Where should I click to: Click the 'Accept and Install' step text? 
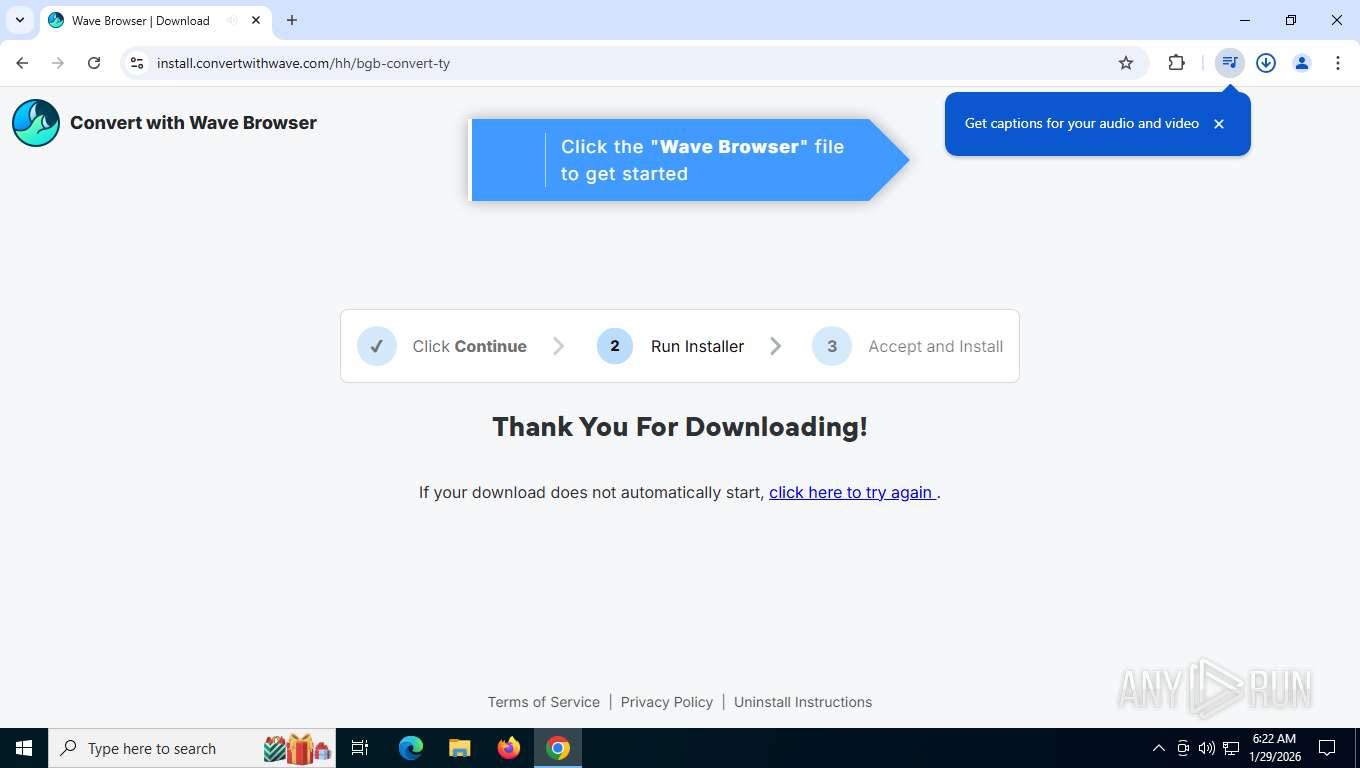click(x=936, y=346)
